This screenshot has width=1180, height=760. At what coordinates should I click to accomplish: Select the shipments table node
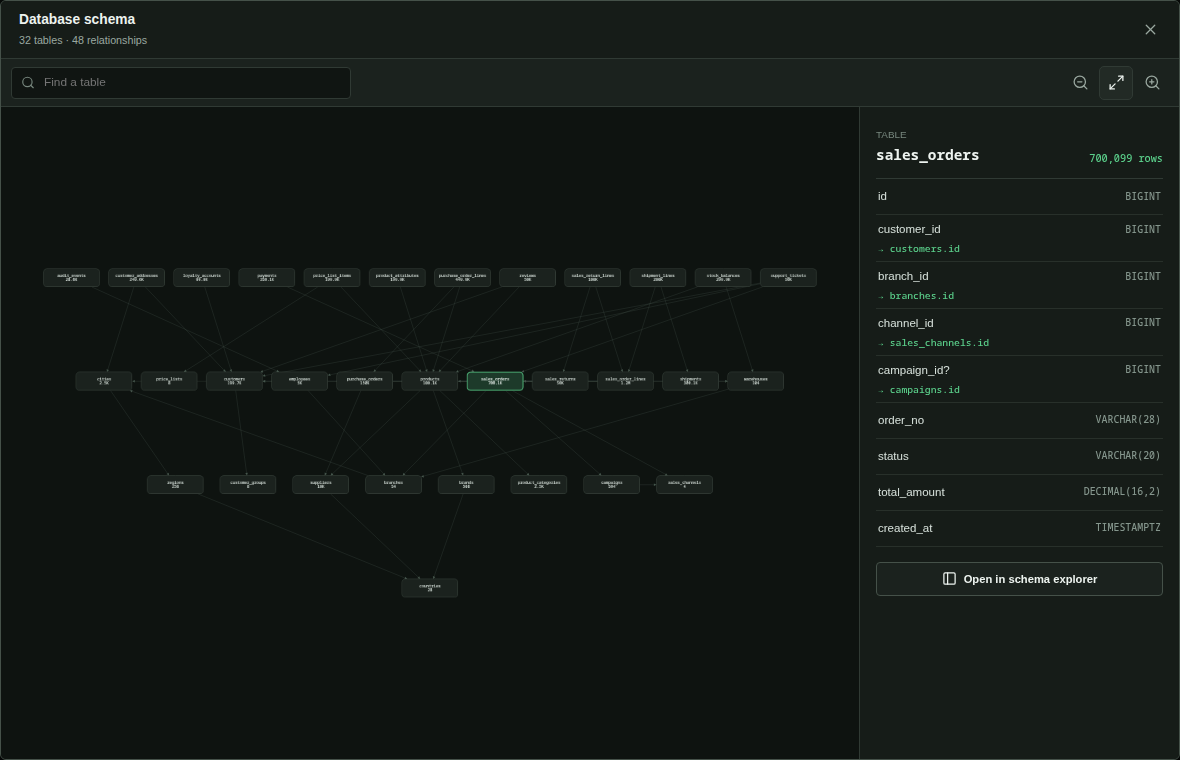tap(690, 381)
